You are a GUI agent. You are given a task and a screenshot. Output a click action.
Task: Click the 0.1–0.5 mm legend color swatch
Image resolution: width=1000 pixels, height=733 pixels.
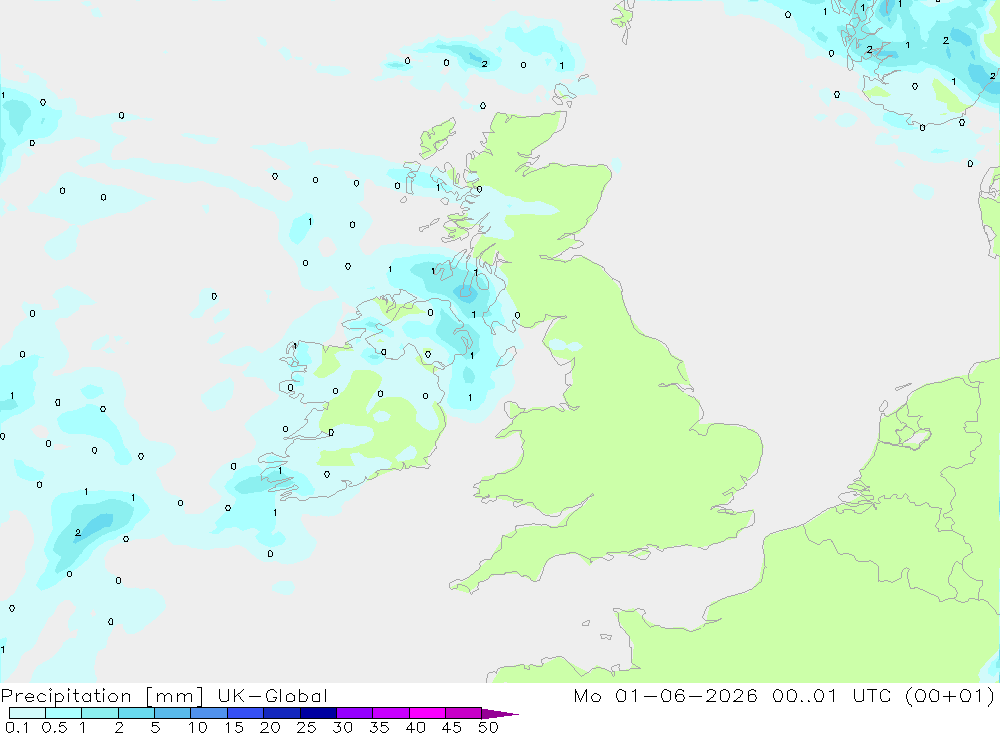[27, 713]
